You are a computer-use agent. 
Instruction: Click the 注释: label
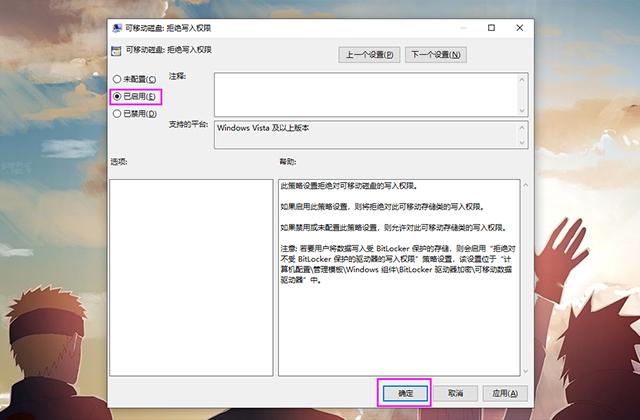pos(178,76)
